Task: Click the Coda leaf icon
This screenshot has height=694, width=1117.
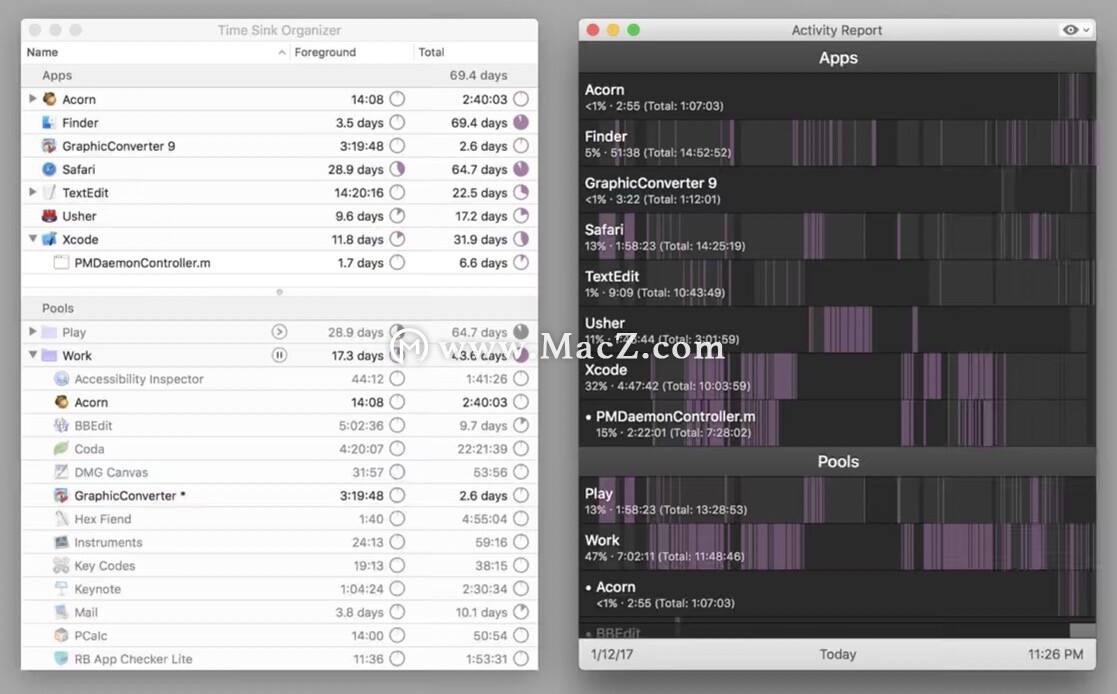Action: tap(61, 449)
